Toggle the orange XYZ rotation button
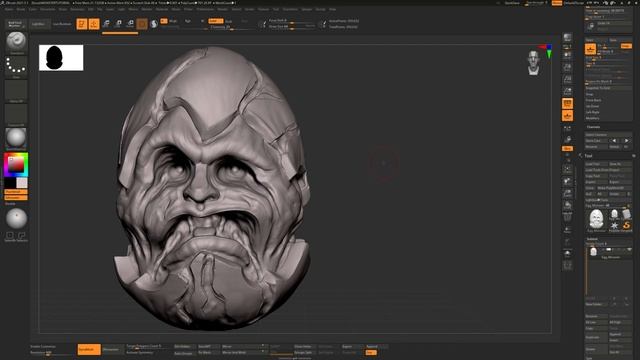Image resolution: width=640 pixels, height=360 pixels. click(567, 149)
